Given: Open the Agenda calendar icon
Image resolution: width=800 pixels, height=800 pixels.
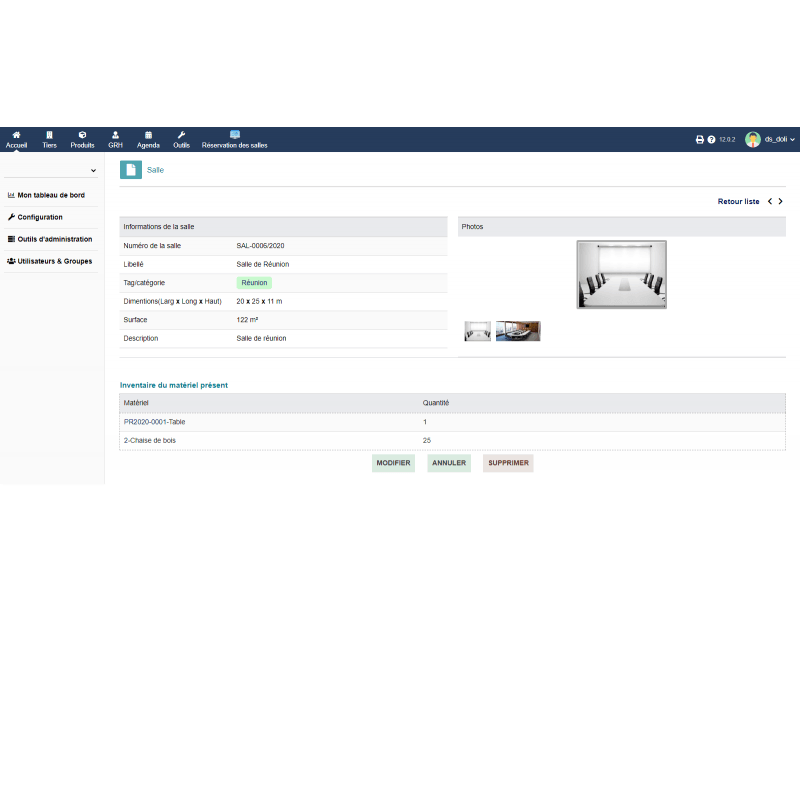Looking at the screenshot, I should (148, 135).
